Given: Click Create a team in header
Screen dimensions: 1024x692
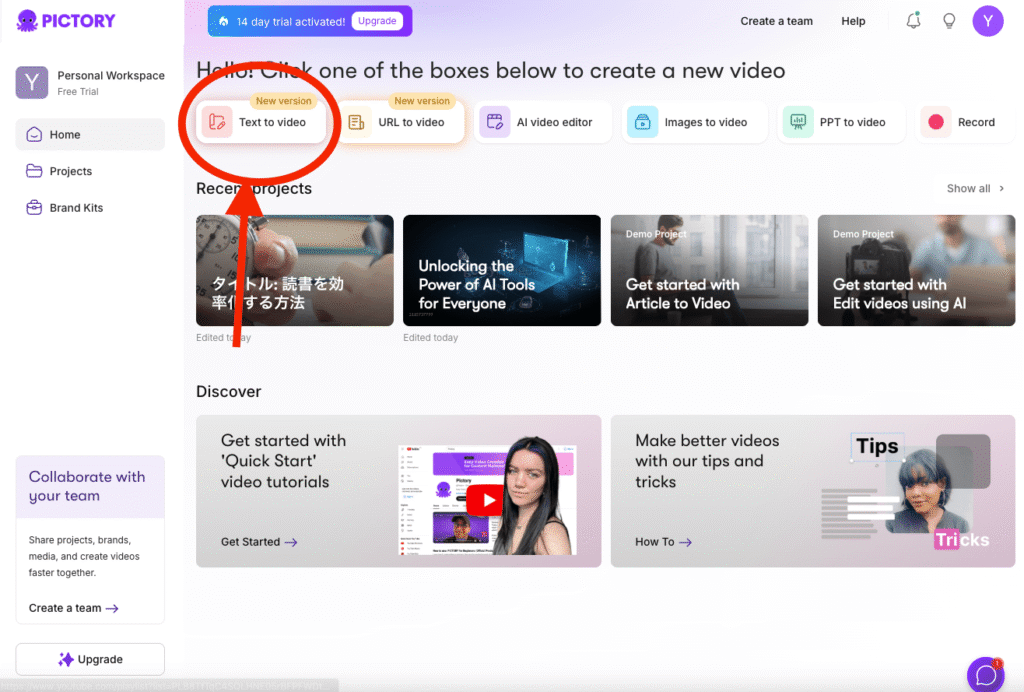Looking at the screenshot, I should pos(776,21).
